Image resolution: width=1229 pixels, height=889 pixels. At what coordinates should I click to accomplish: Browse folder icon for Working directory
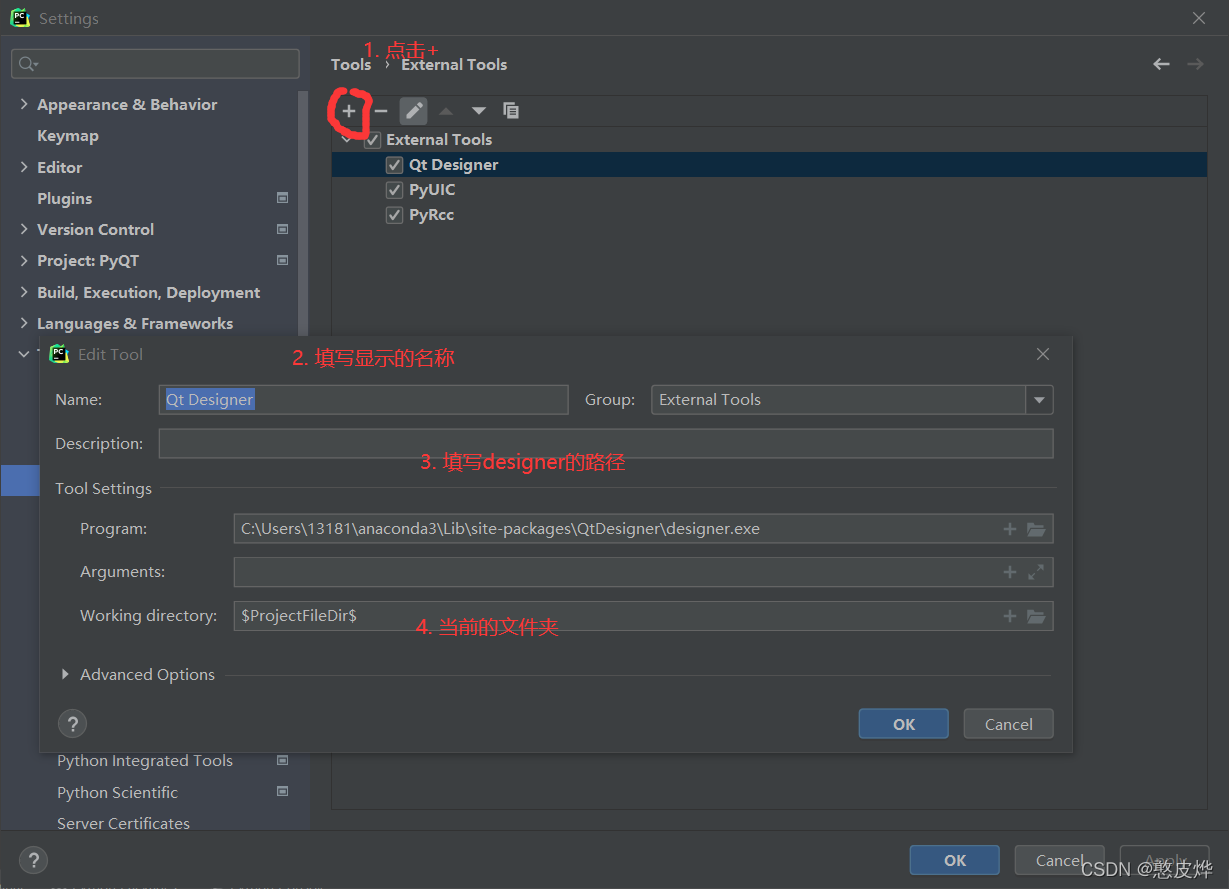coord(1036,616)
